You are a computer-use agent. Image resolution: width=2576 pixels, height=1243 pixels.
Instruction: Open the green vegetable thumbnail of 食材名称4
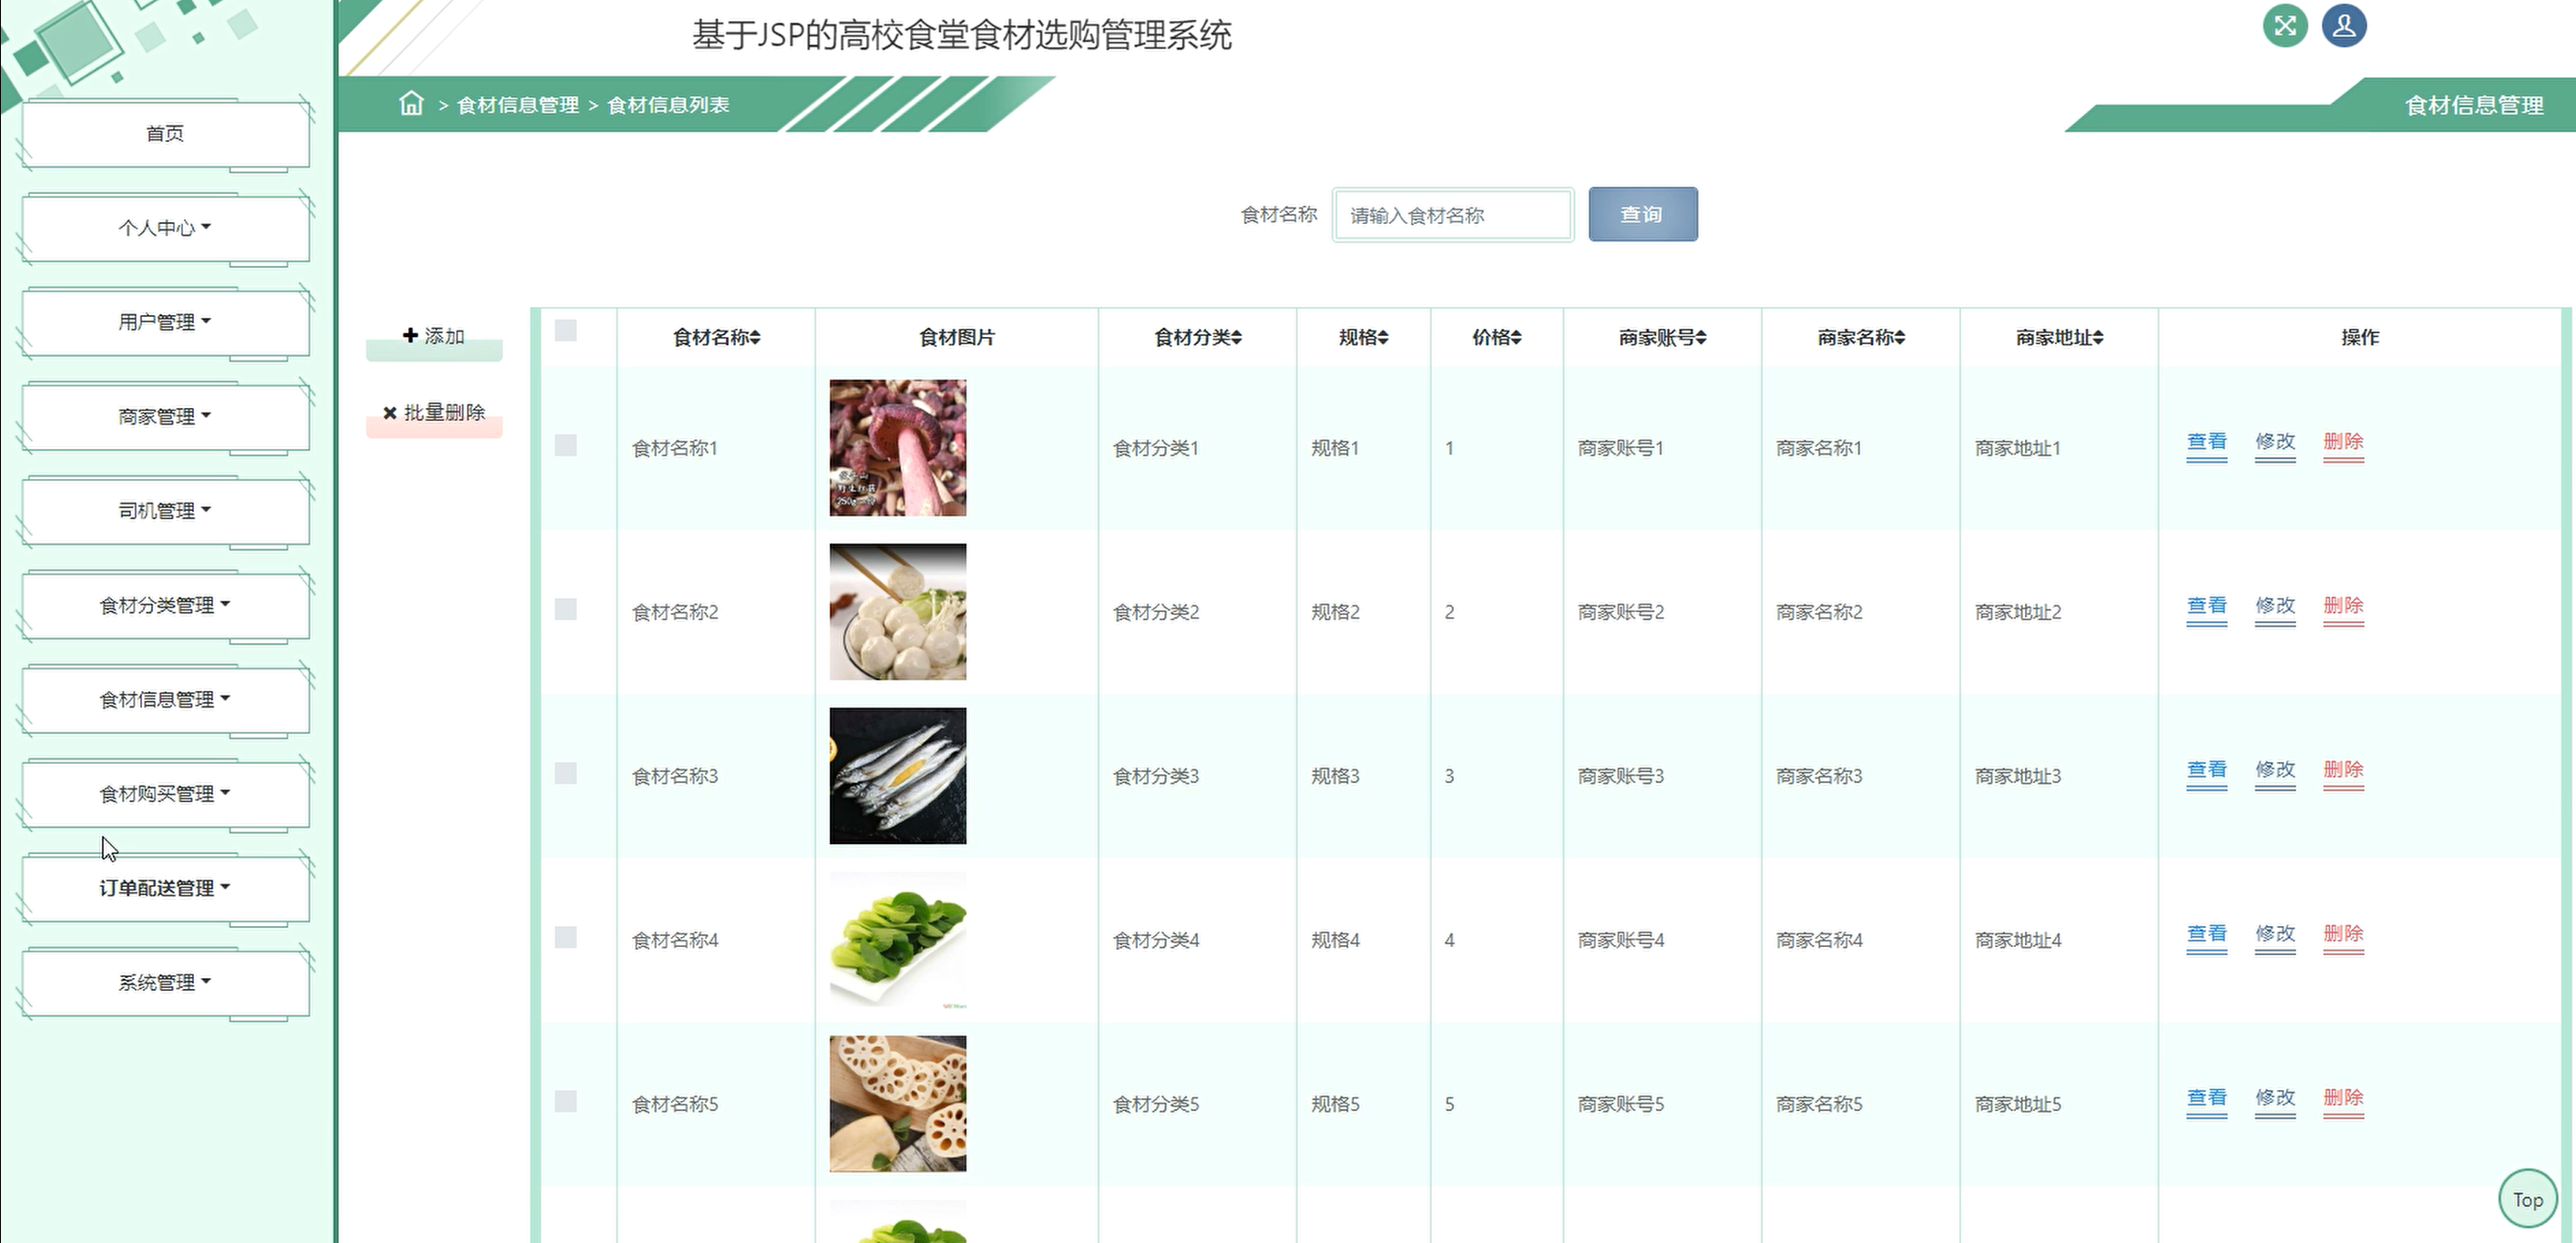tap(898, 940)
